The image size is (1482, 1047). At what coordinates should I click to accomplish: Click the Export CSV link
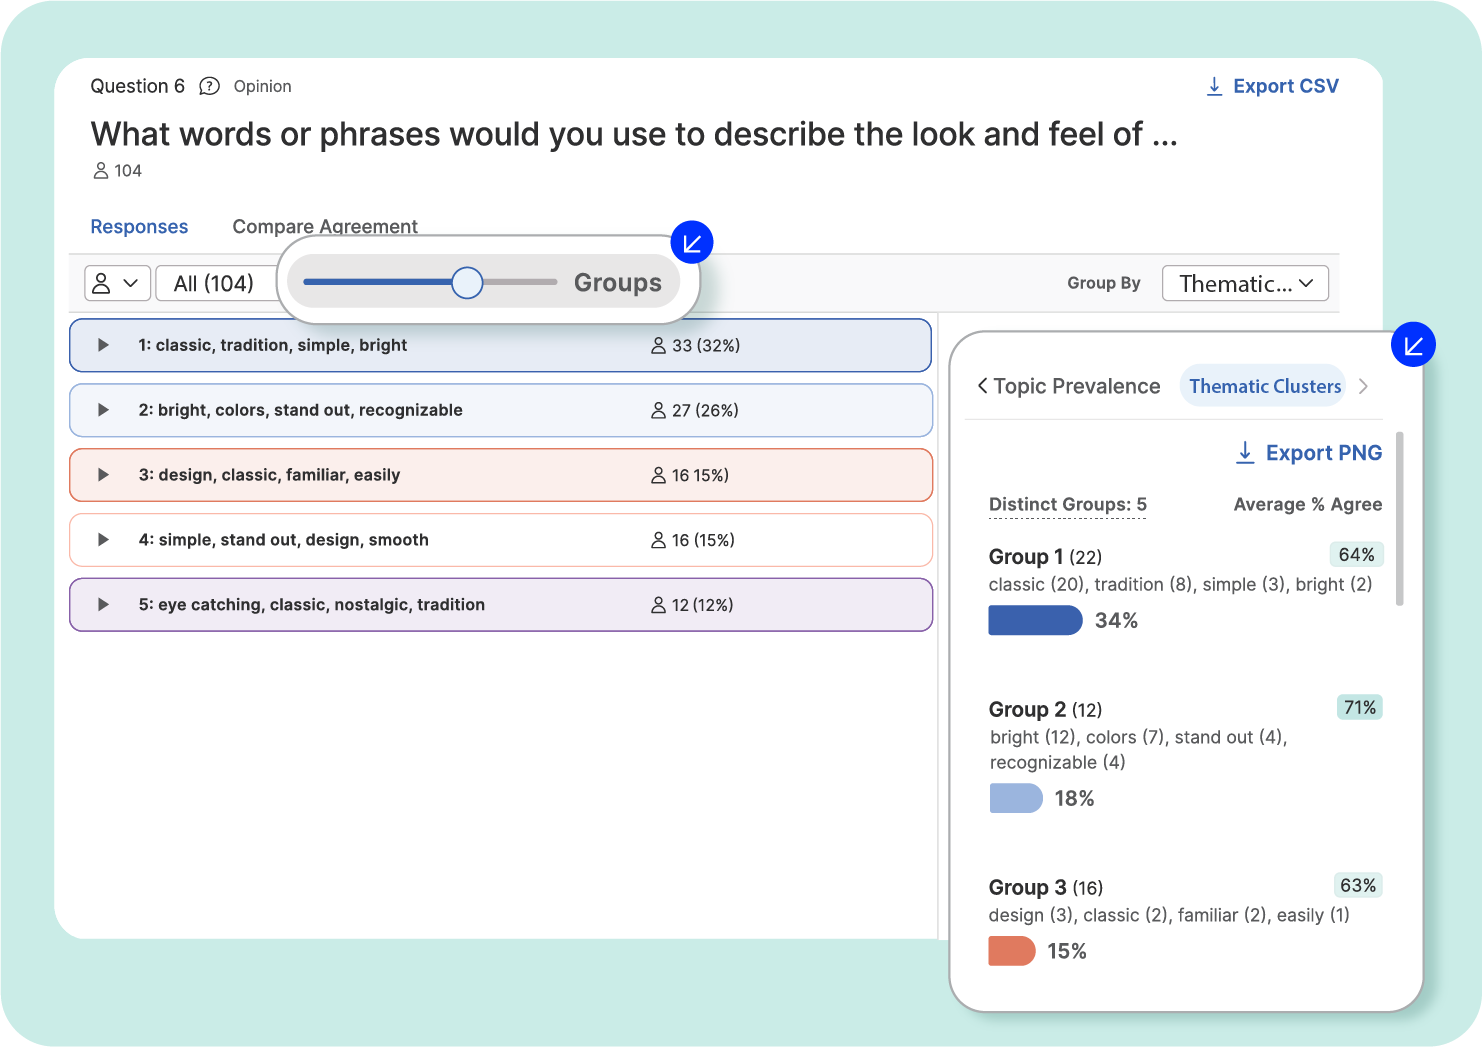click(x=1285, y=86)
